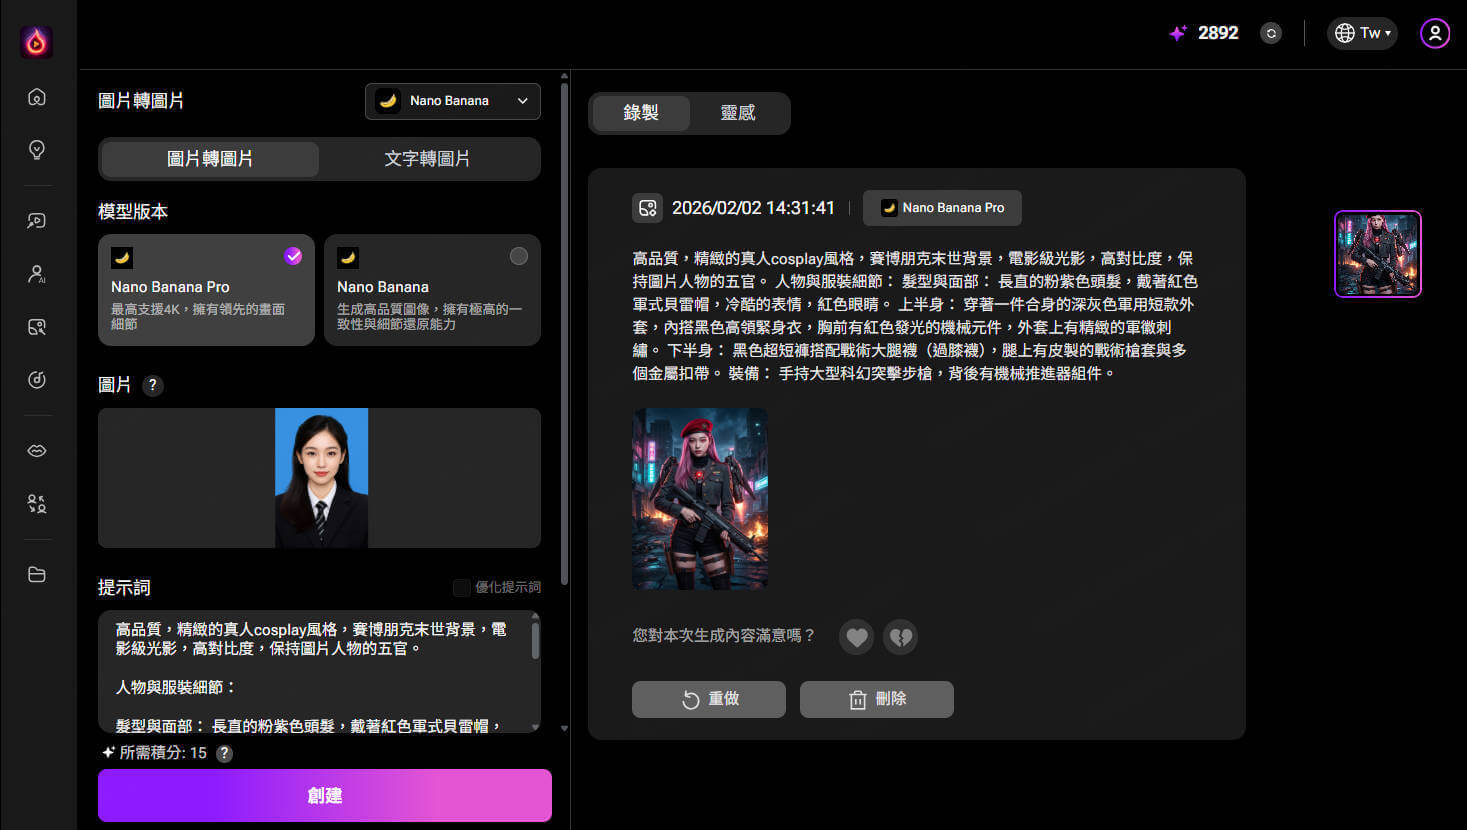
Task: Click the heart like icon
Action: point(856,636)
